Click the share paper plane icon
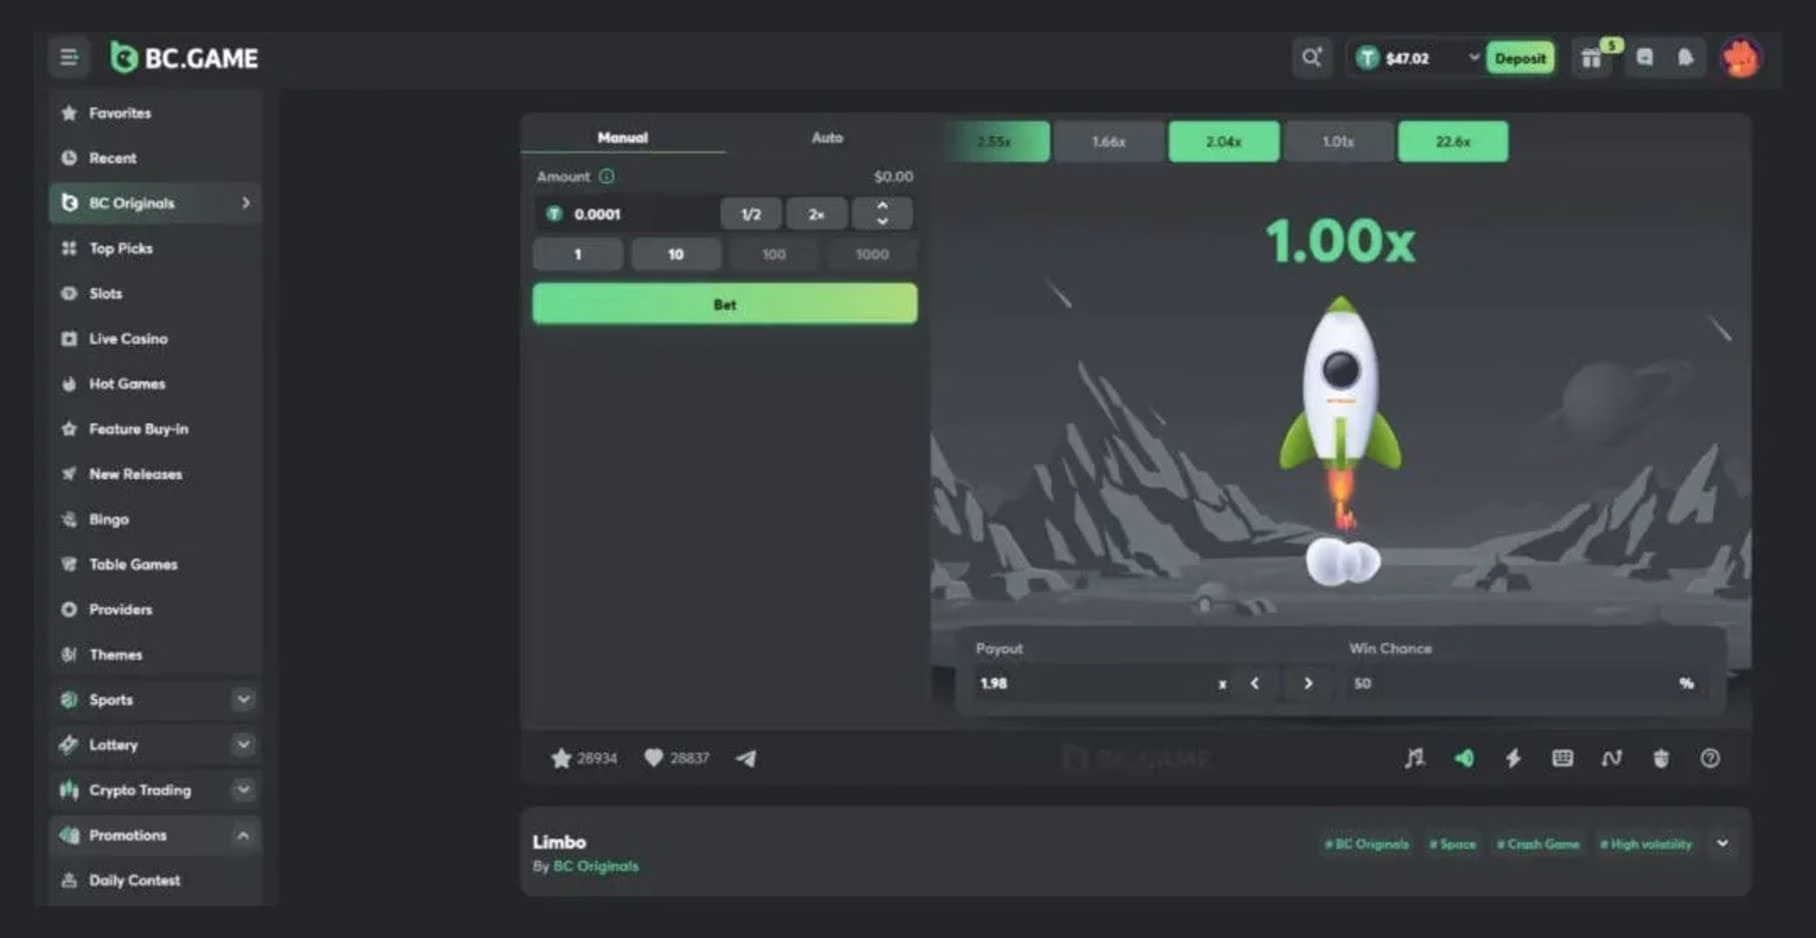The width and height of the screenshot is (1816, 938). pos(746,758)
